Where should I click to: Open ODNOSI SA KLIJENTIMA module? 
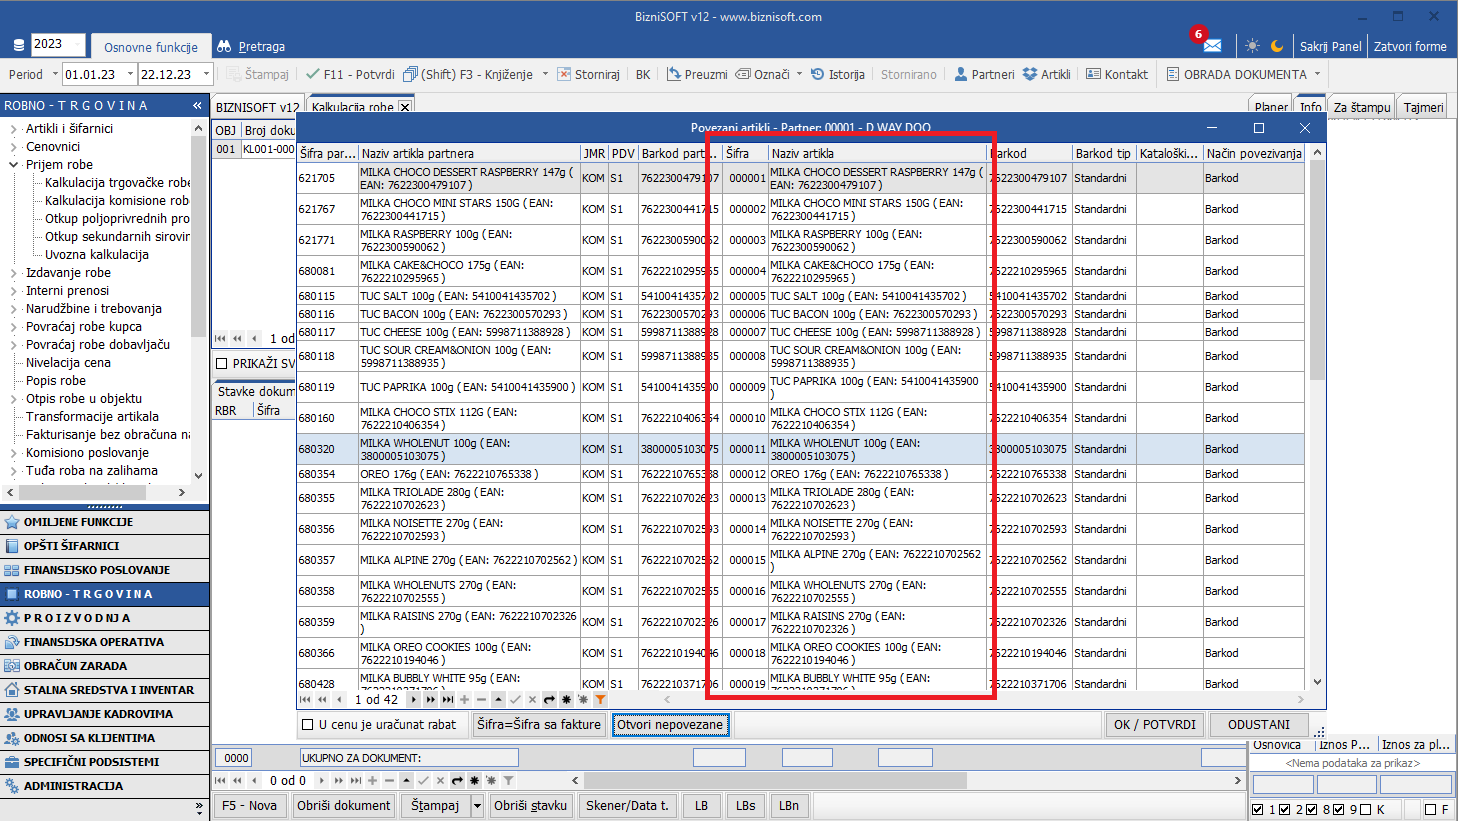point(105,738)
